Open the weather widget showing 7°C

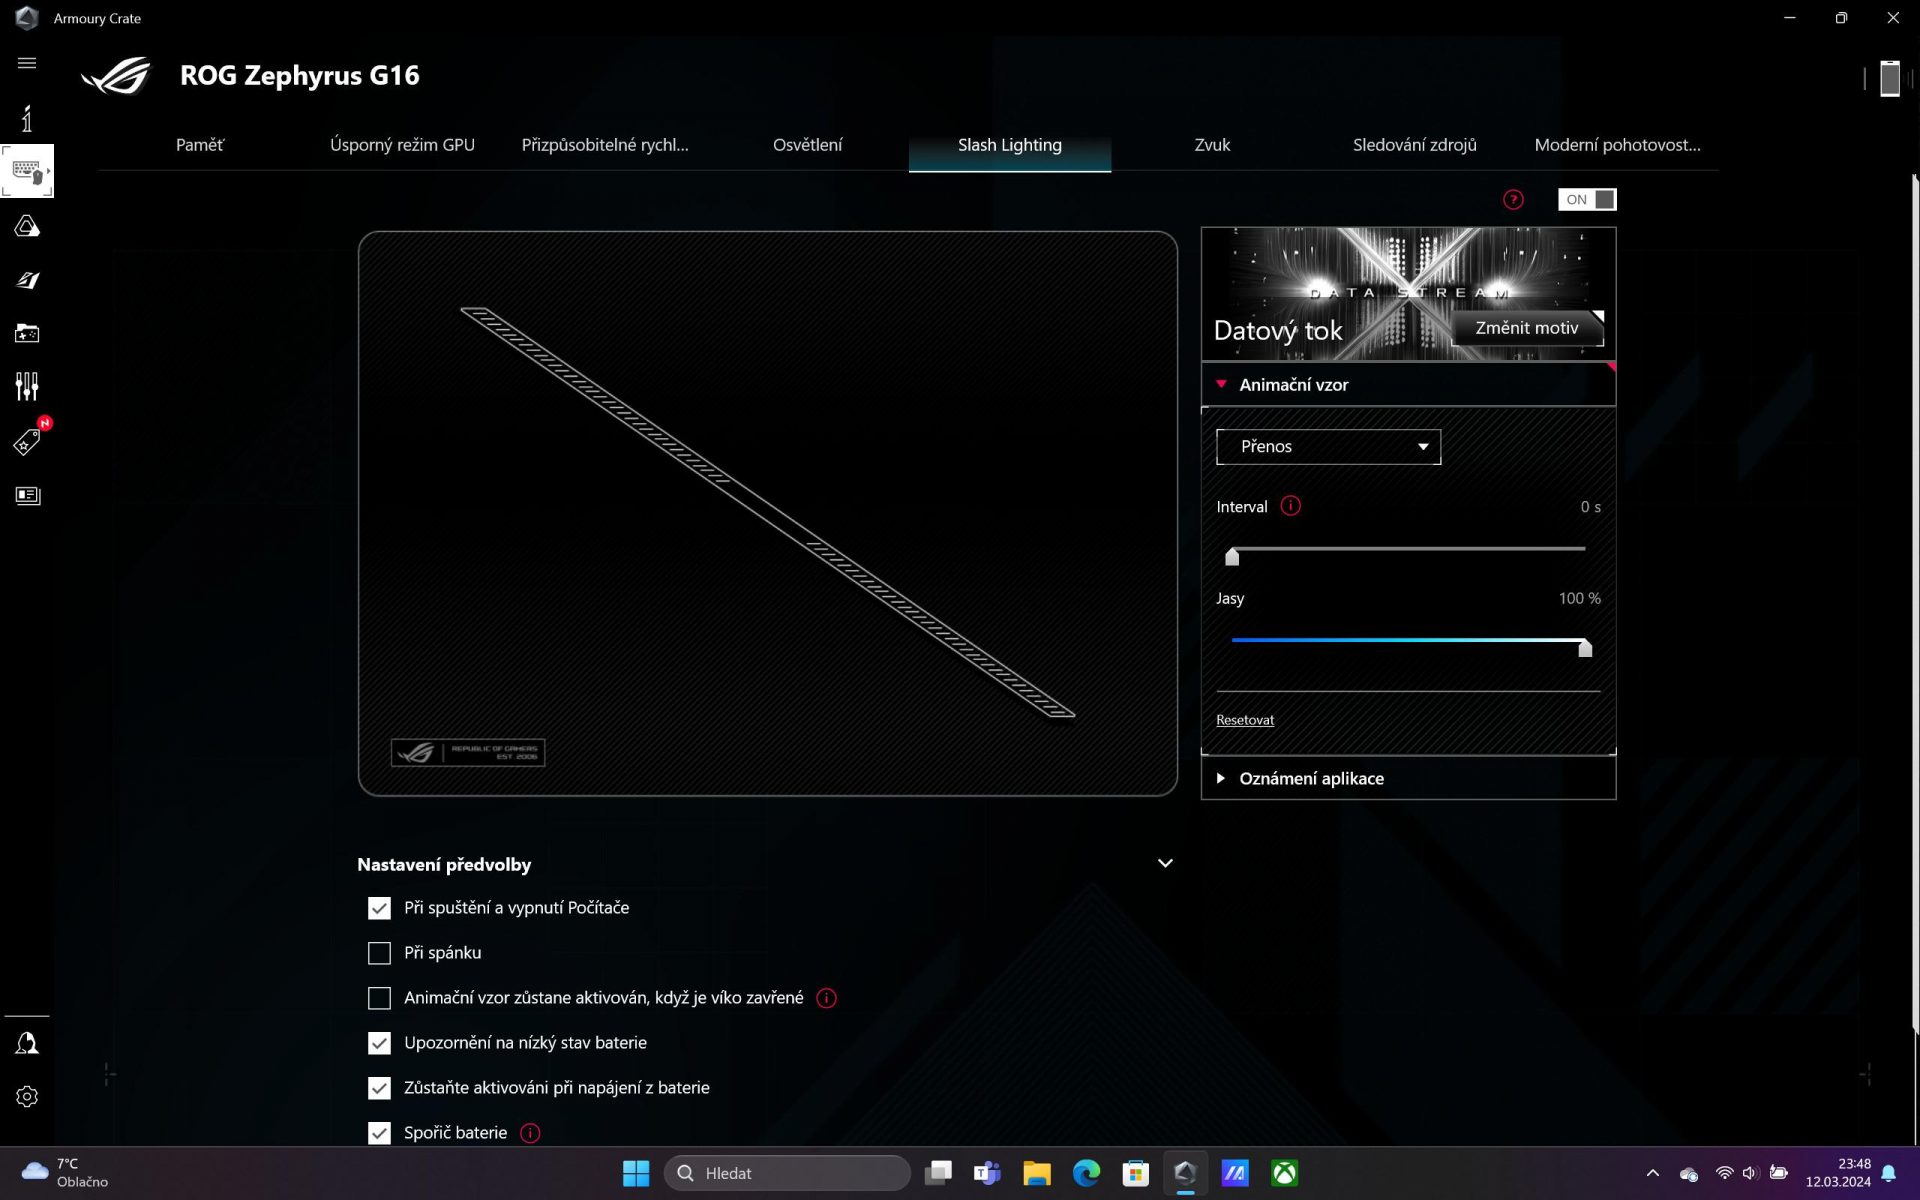point(66,1173)
